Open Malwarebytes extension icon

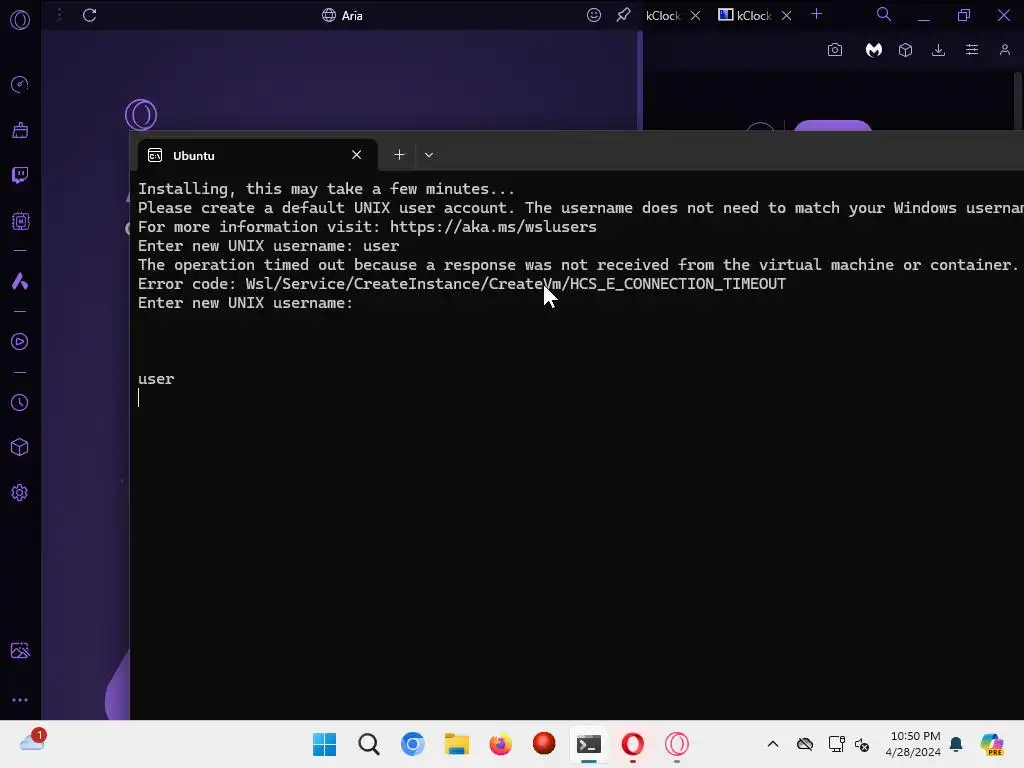click(x=874, y=50)
